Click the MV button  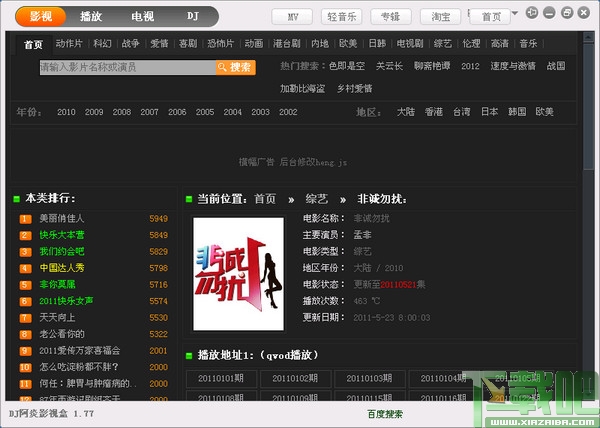pos(292,17)
